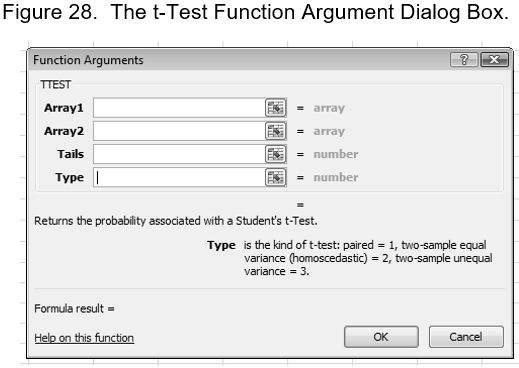Click the Tails field label
The height and width of the screenshot is (368, 519).
[x=70, y=154]
